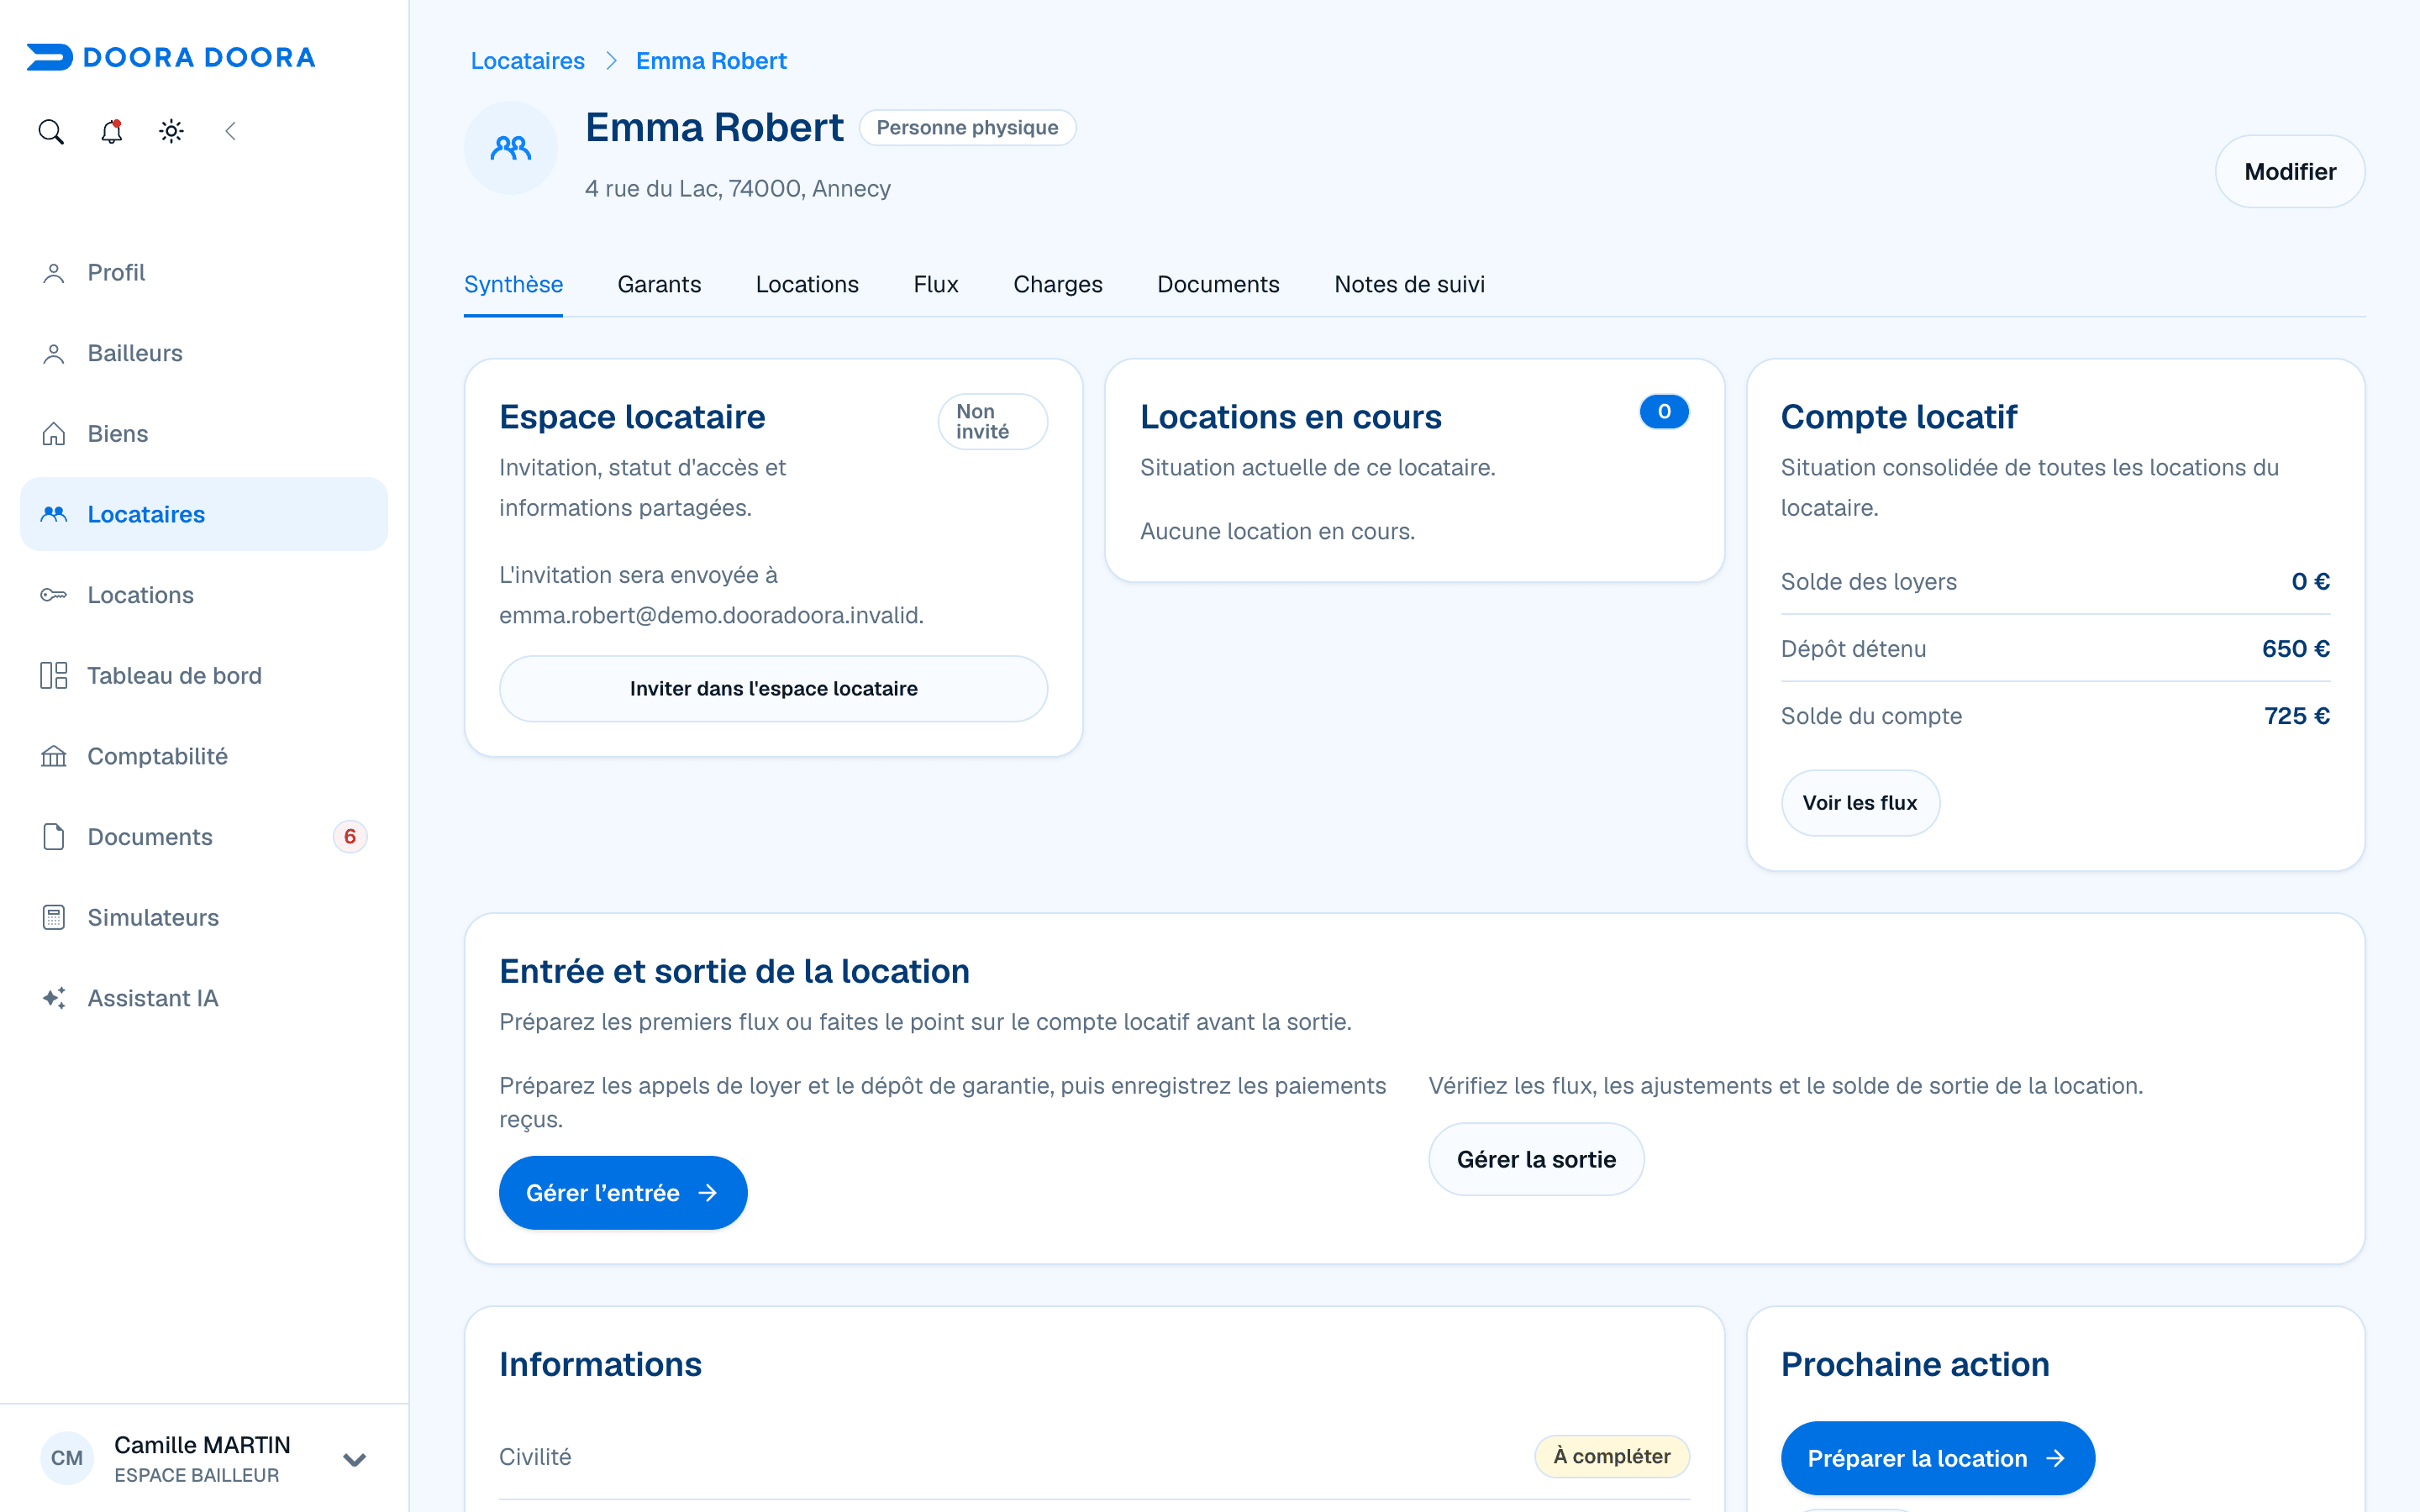Open notifications bell icon
The height and width of the screenshot is (1512, 2420).
click(111, 131)
